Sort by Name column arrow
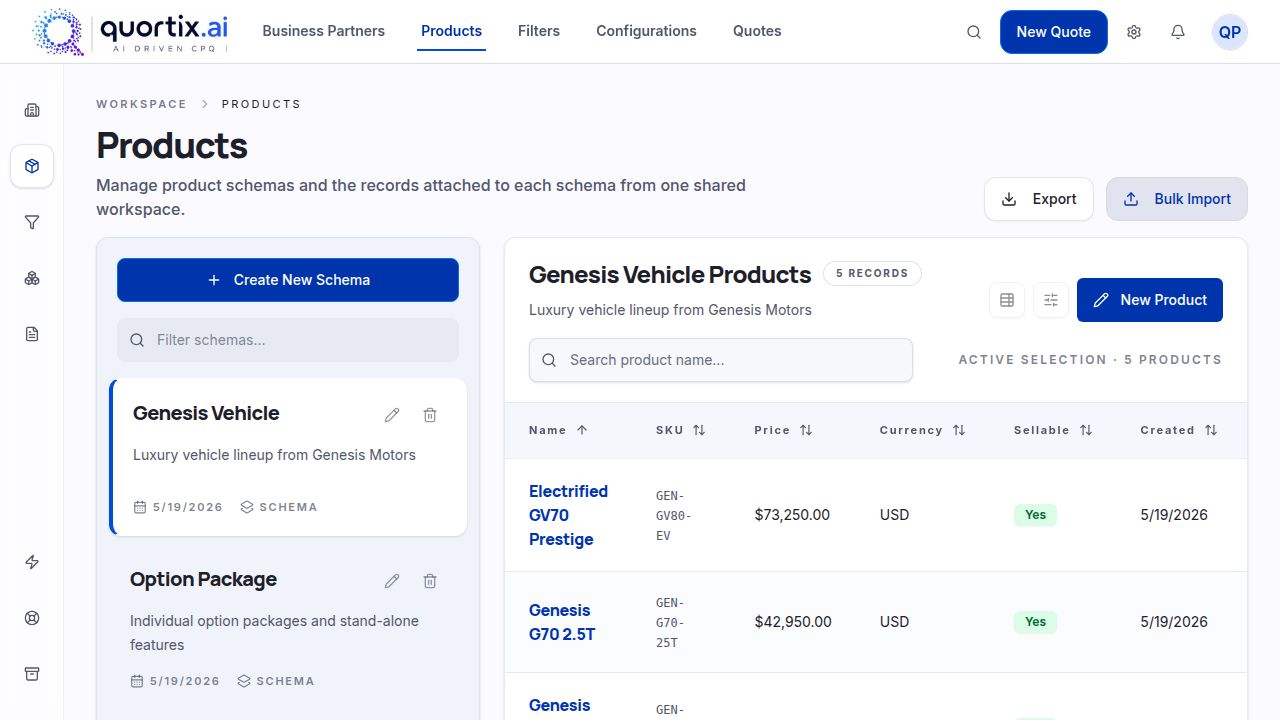The image size is (1280, 720). click(x=582, y=430)
